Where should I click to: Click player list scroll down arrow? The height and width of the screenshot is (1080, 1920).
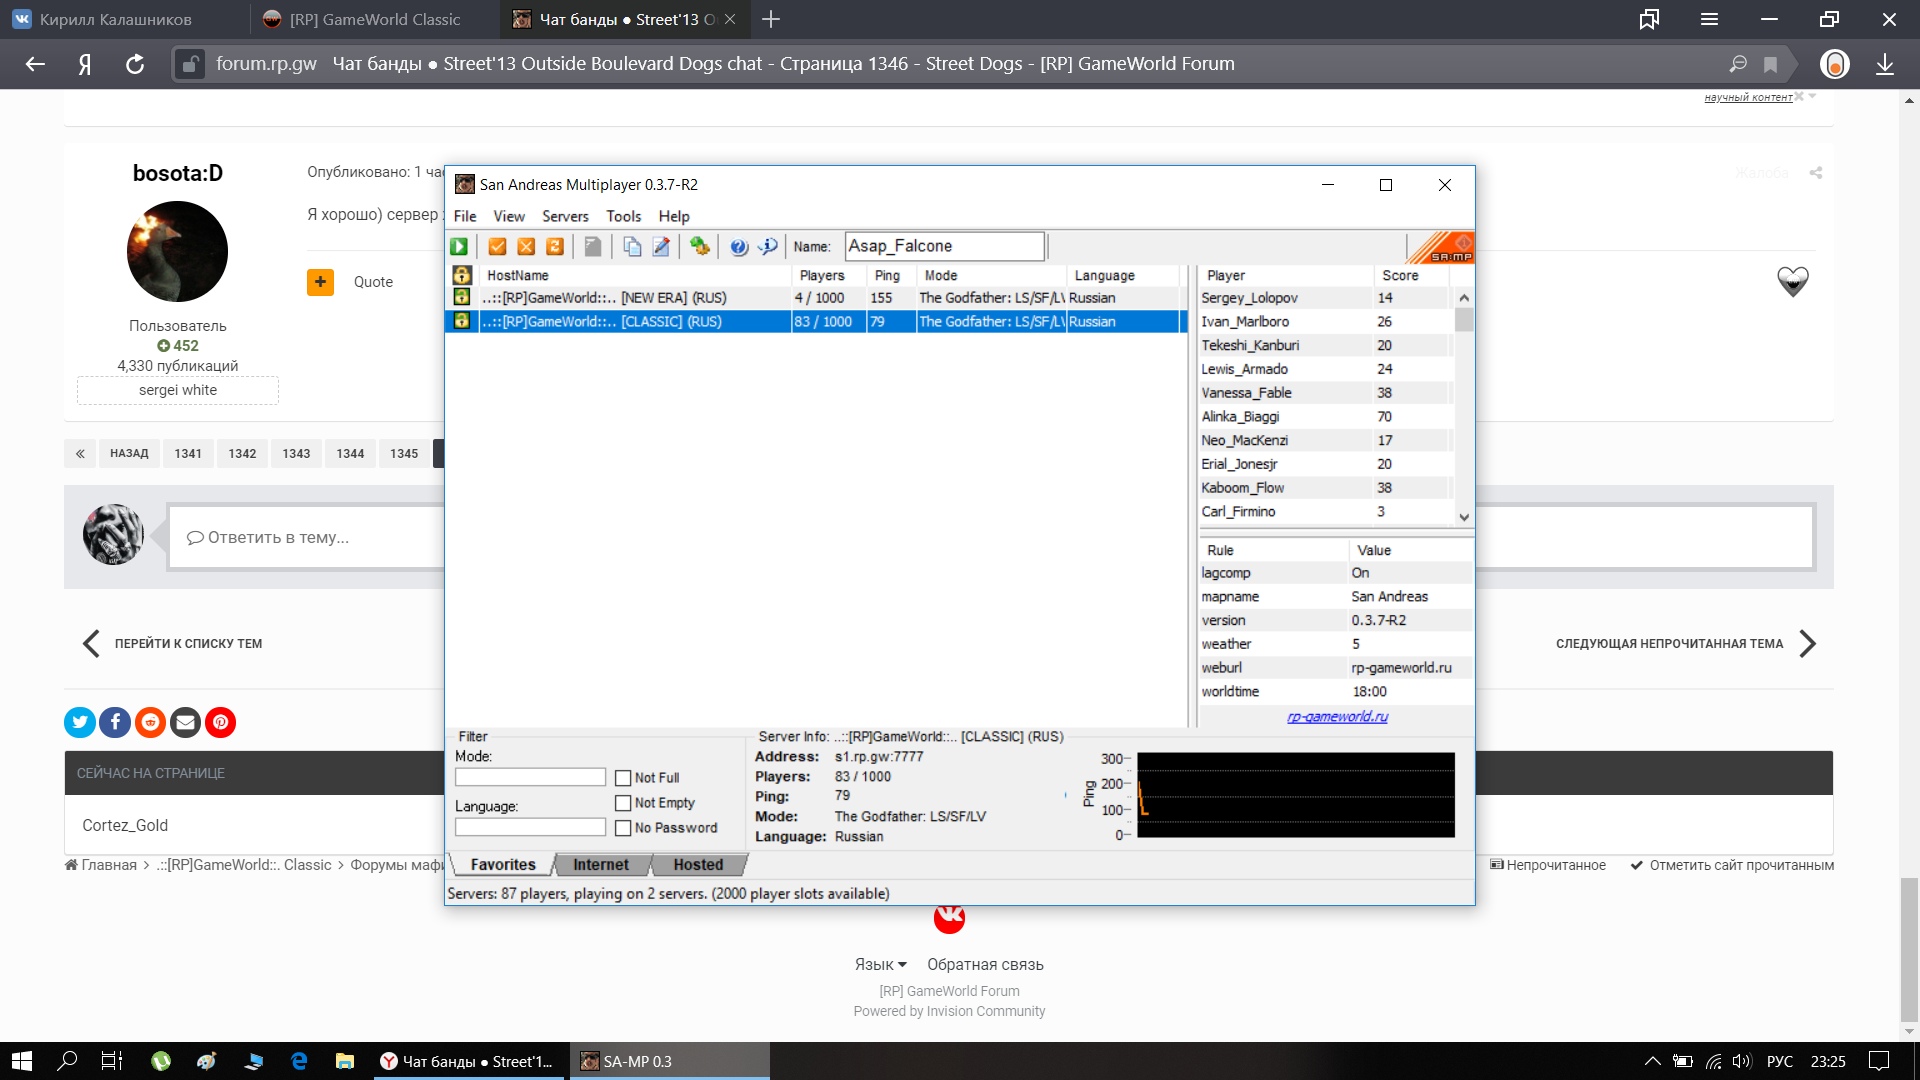(x=1464, y=517)
